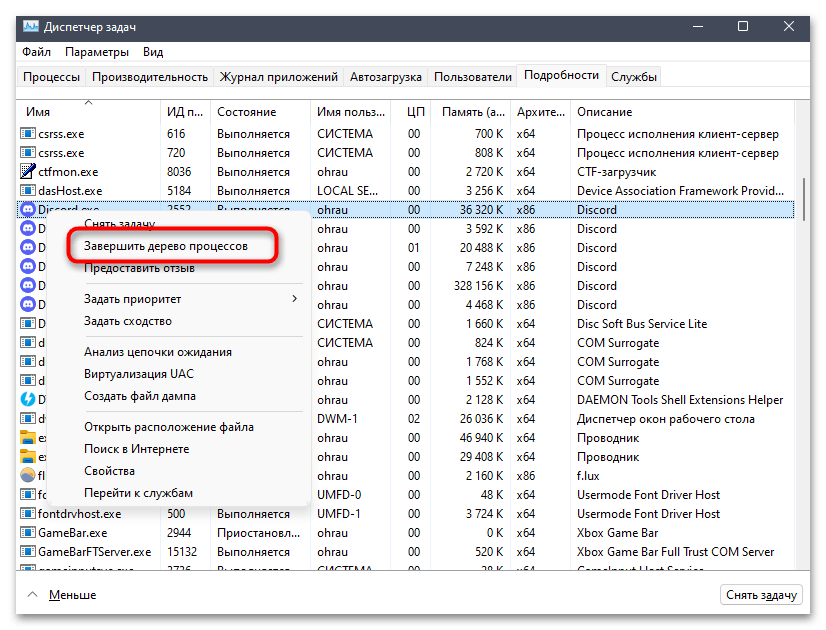Image resolution: width=826 pixels, height=630 pixels.
Task: Click the Discord icon in the 328 156 K row
Action: [x=27, y=286]
